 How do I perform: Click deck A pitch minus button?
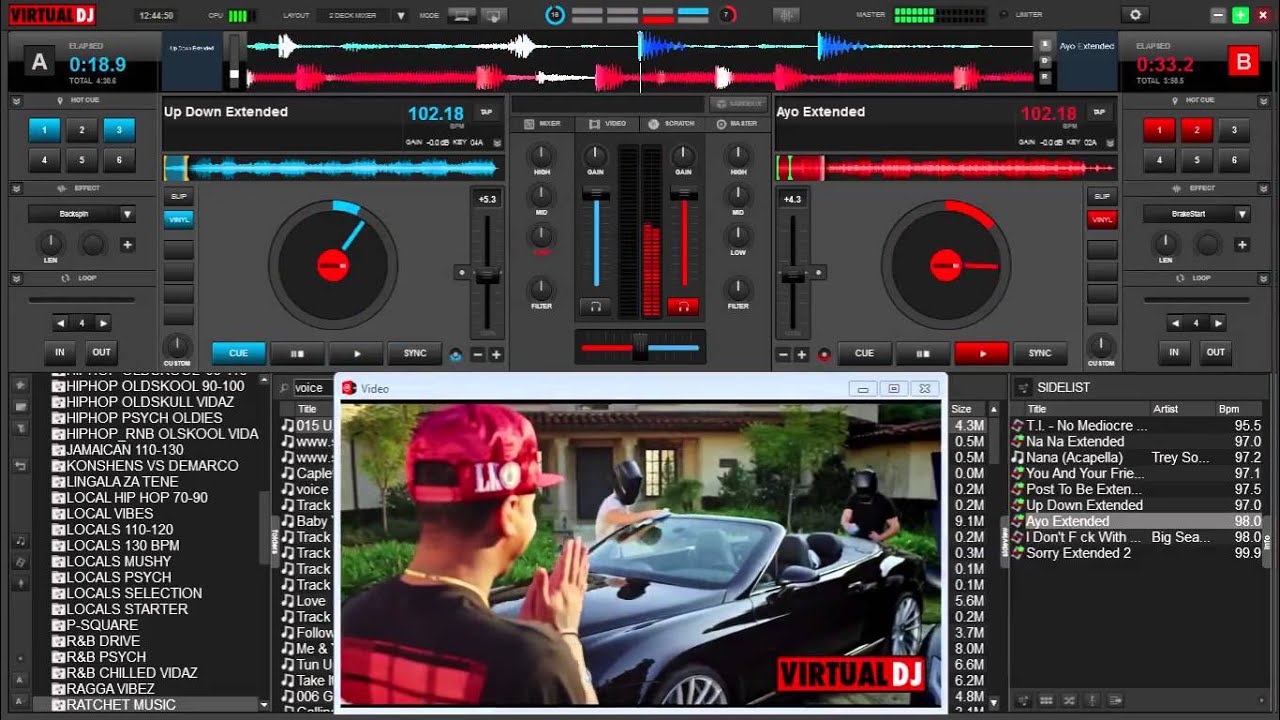click(x=478, y=354)
